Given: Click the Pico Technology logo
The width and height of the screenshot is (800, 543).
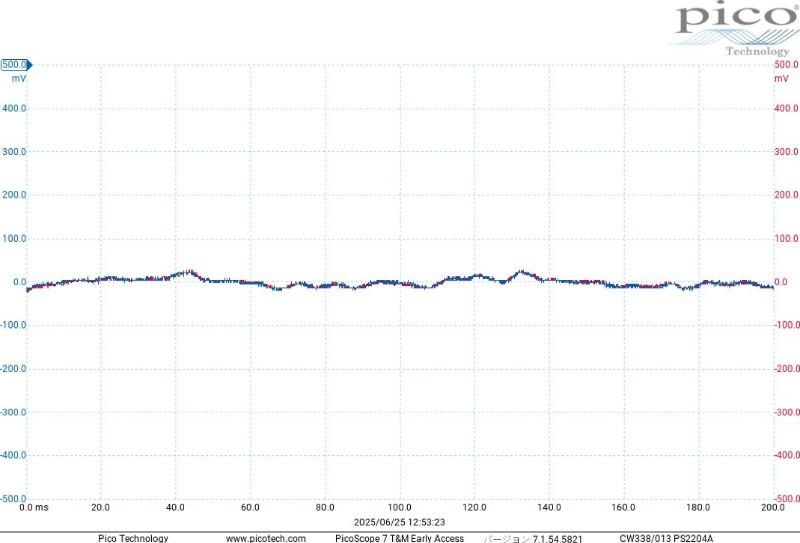Looking at the screenshot, I should click(730, 28).
